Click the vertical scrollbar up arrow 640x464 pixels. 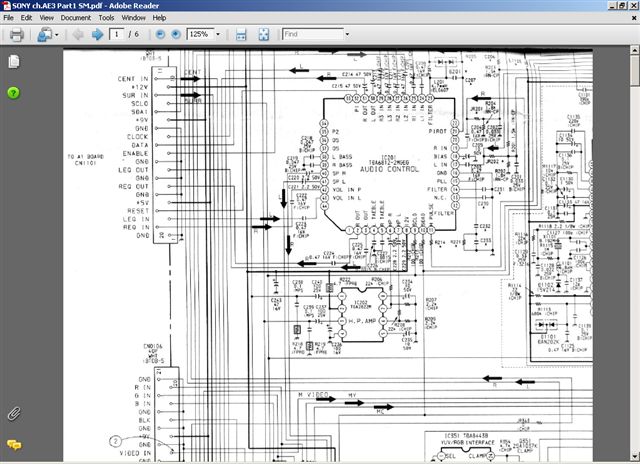point(635,50)
